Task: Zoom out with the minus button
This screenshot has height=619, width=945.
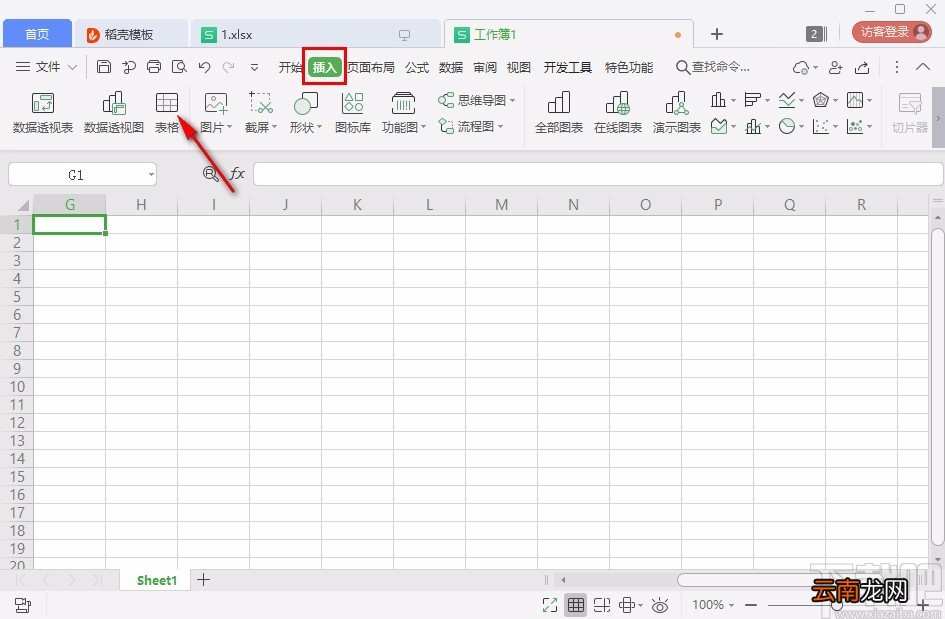Action: [x=751, y=605]
